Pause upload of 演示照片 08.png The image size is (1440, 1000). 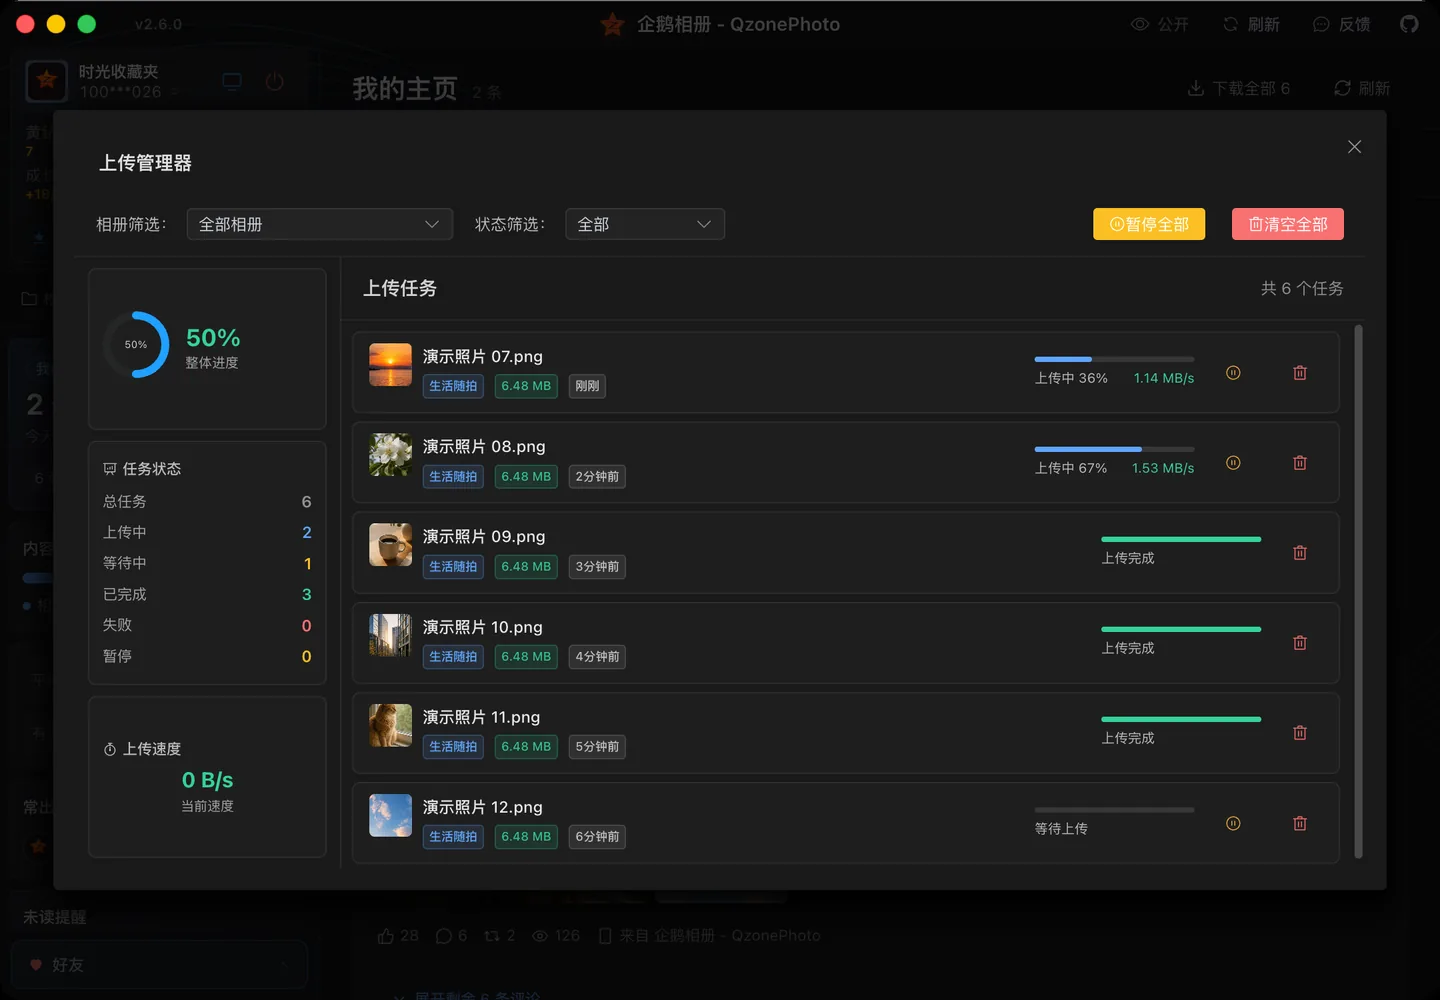coord(1233,463)
